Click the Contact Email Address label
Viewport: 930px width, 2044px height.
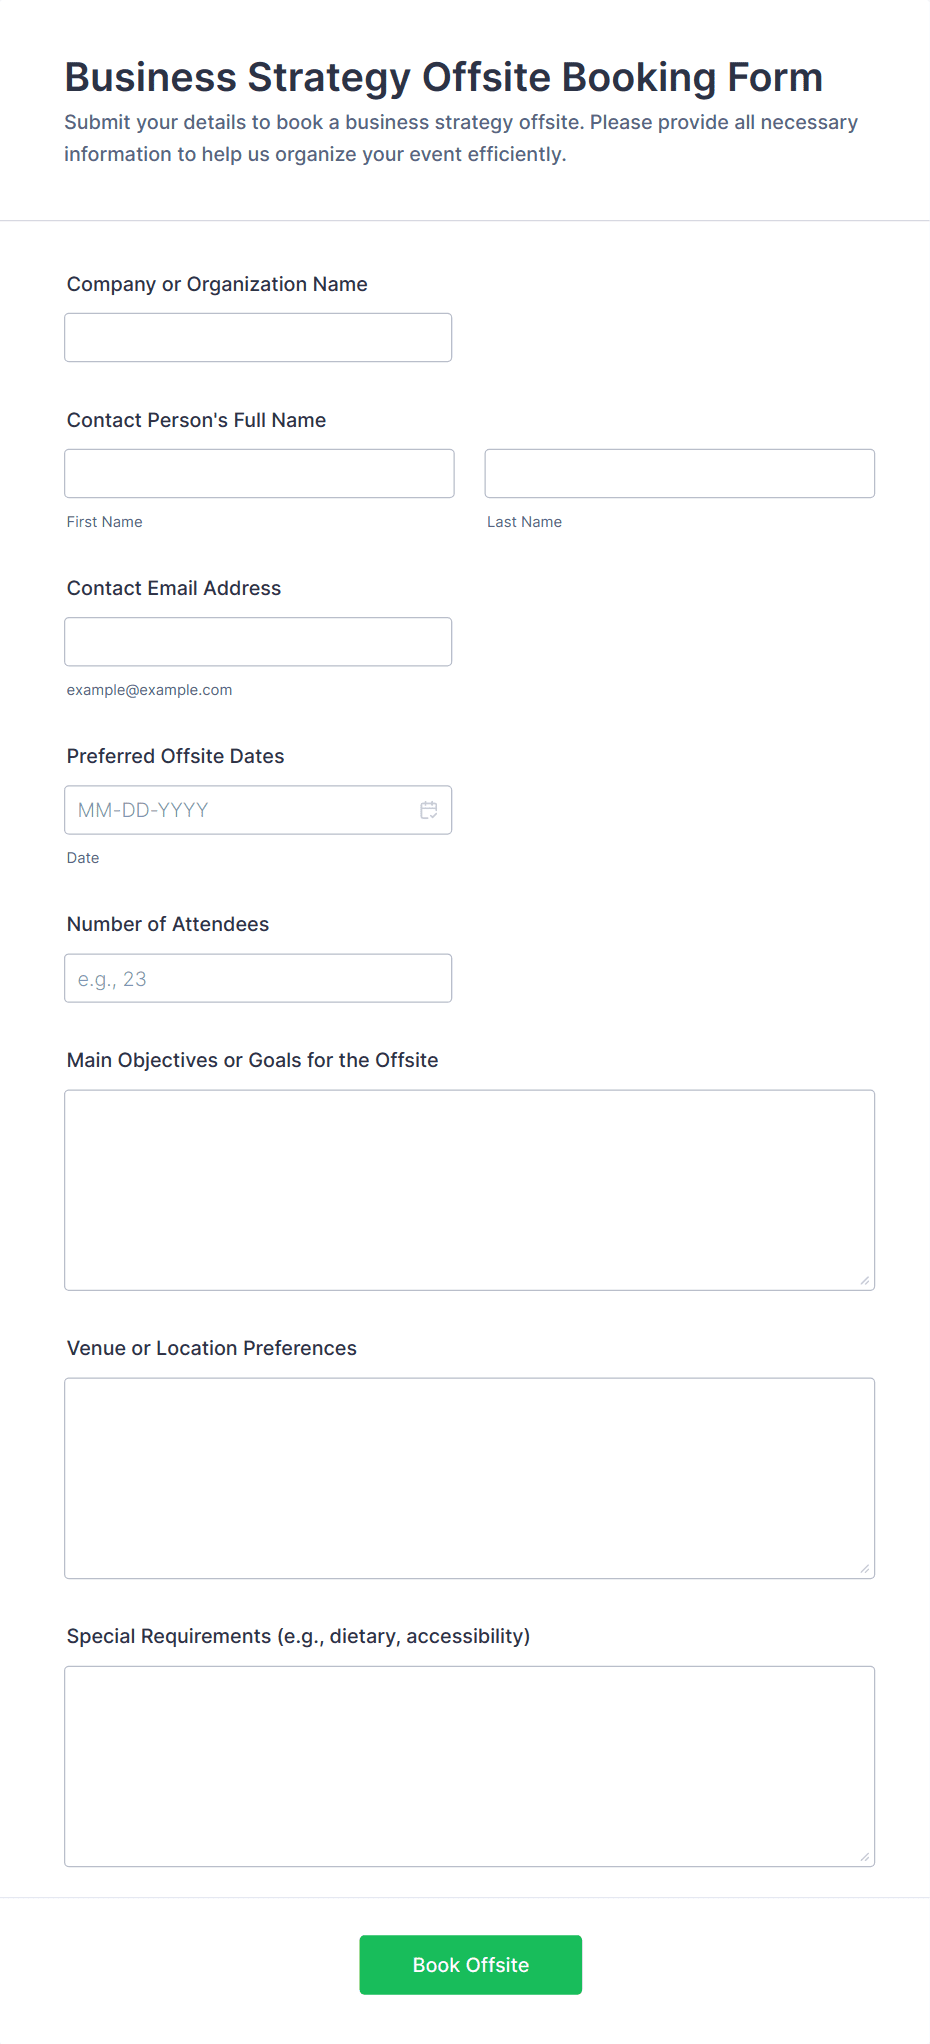coord(174,588)
